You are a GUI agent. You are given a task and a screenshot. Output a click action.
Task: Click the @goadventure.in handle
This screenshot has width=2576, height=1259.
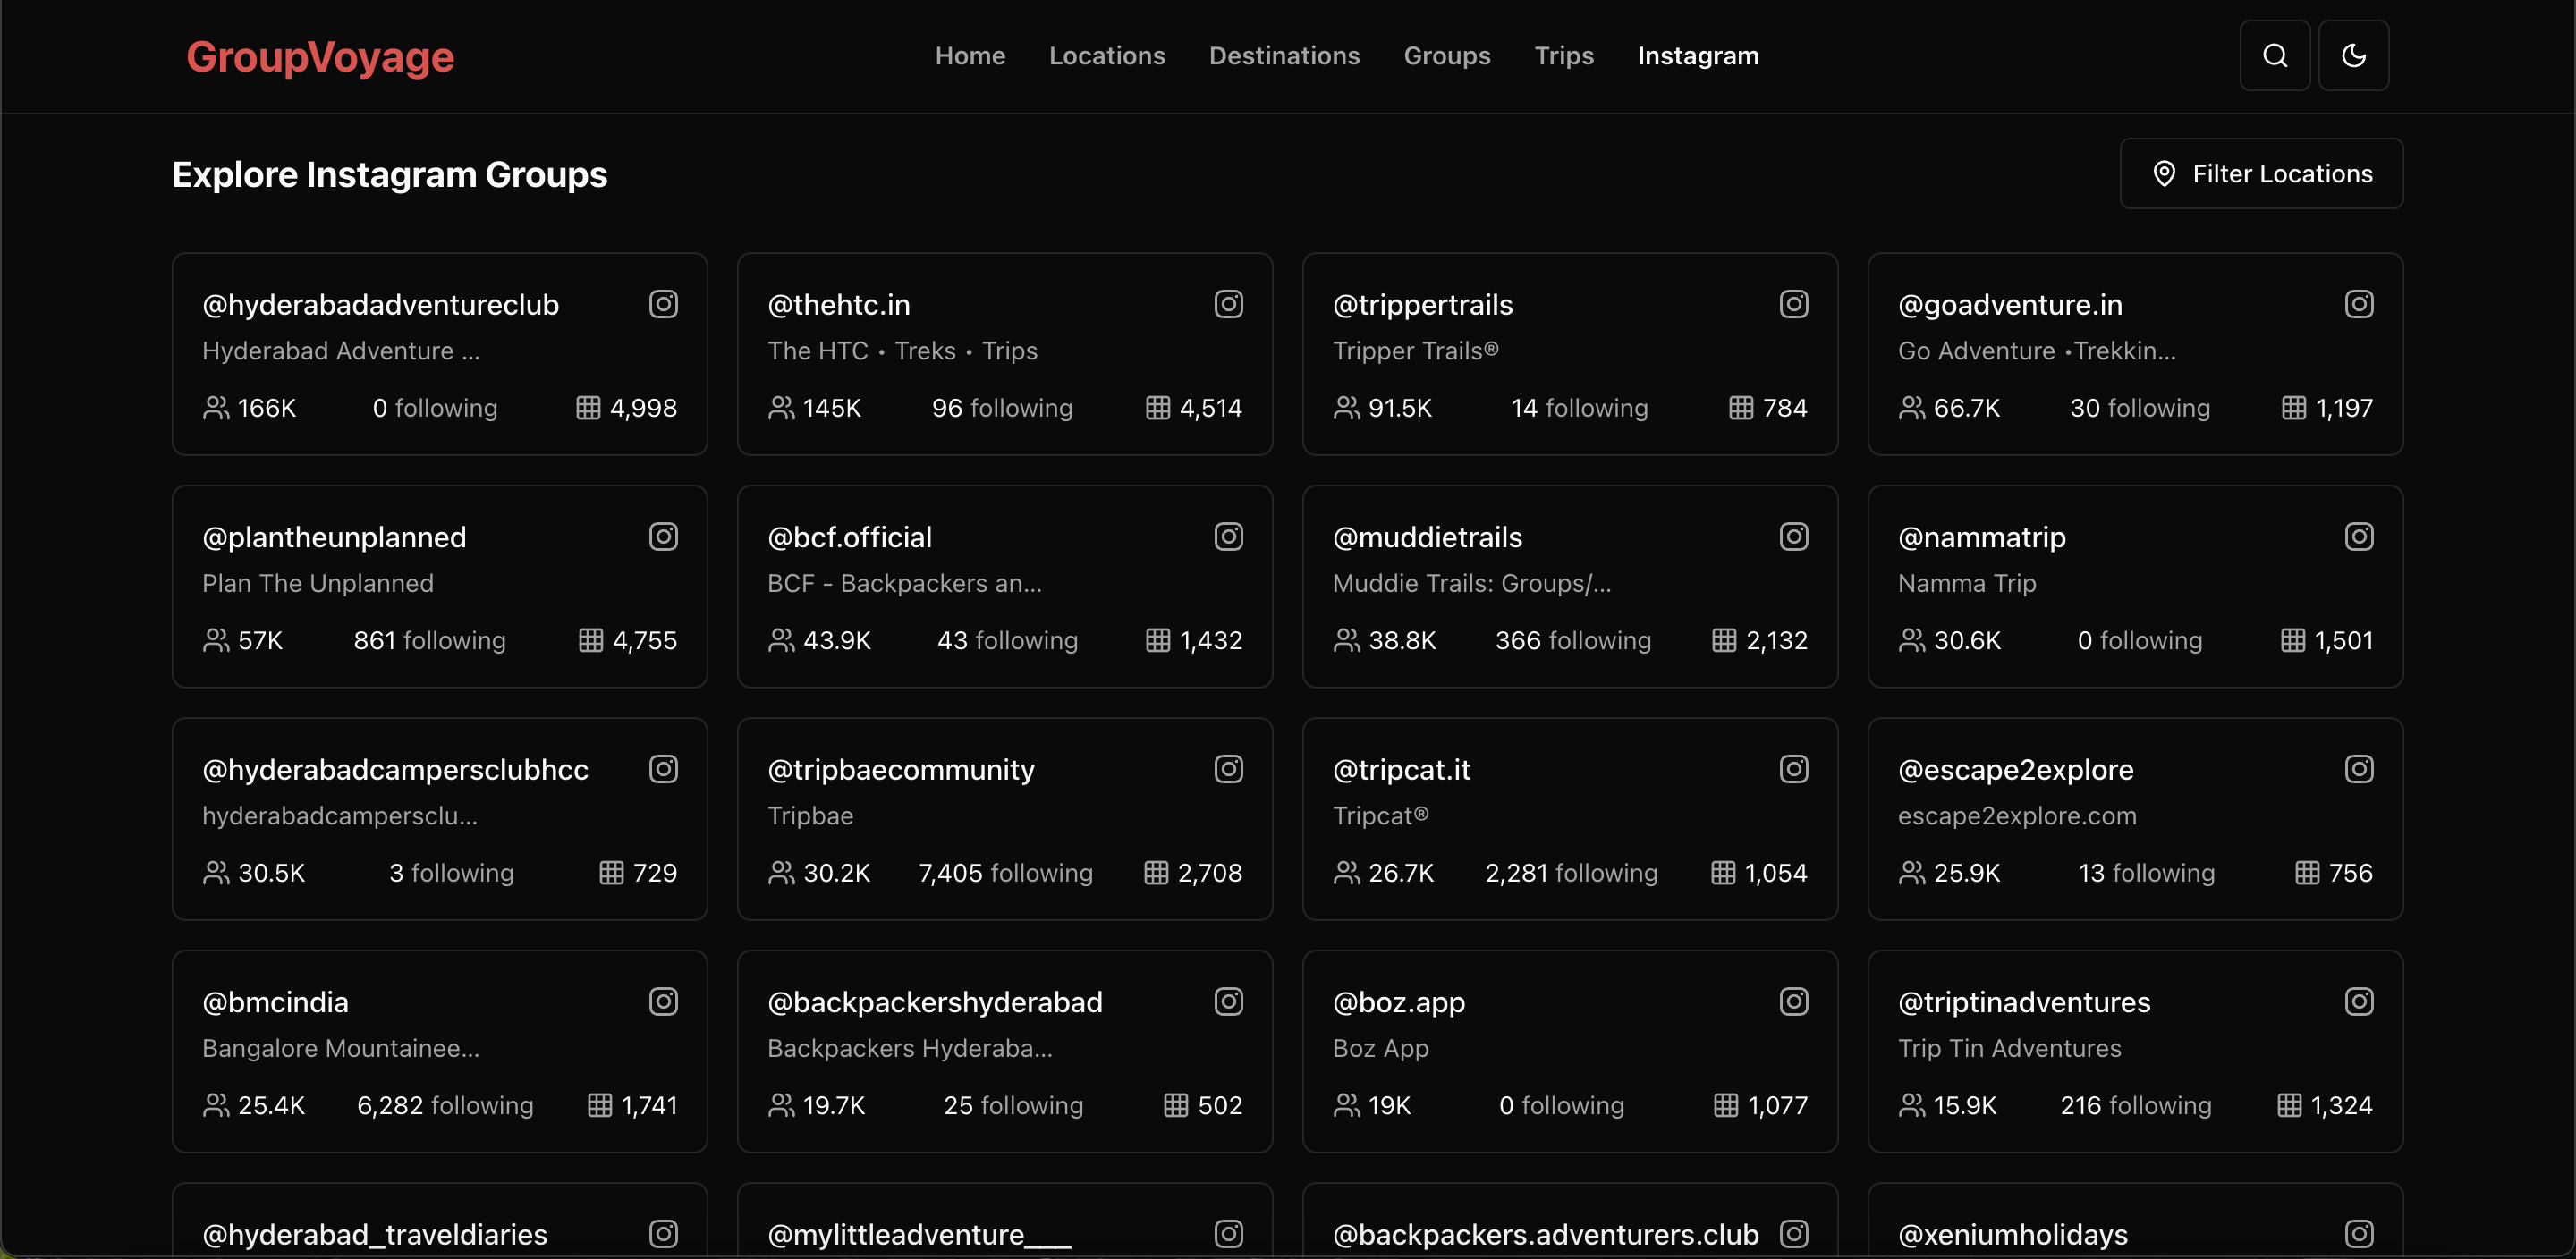click(2009, 305)
